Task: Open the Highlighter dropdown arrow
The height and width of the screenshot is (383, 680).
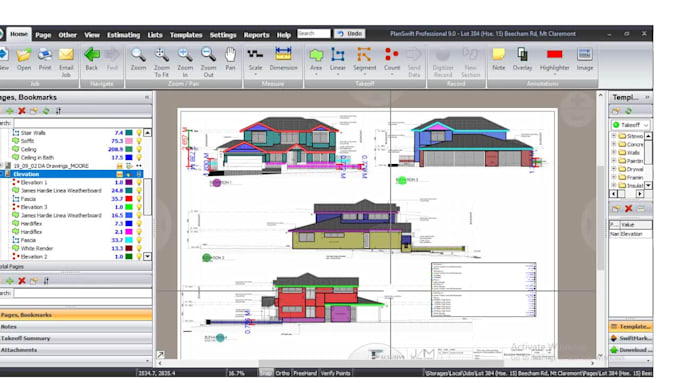Action: click(555, 75)
